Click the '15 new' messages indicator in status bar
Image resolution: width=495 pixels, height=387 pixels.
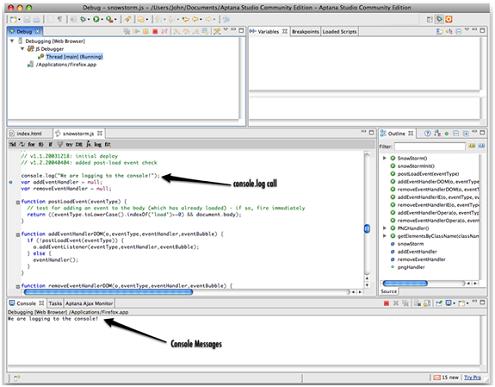(x=446, y=377)
